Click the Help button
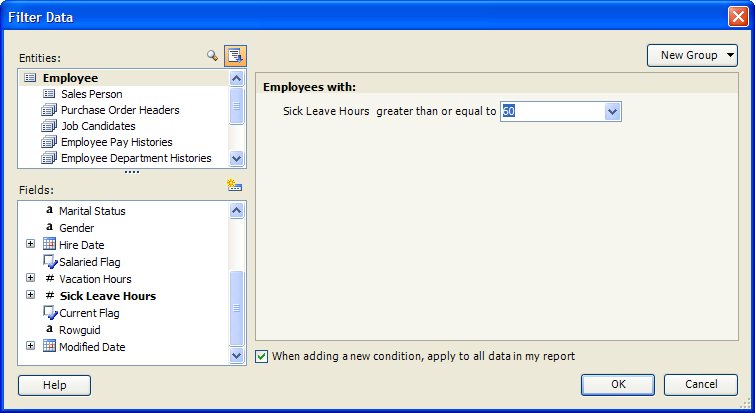The image size is (755, 413). pyautogui.click(x=54, y=385)
